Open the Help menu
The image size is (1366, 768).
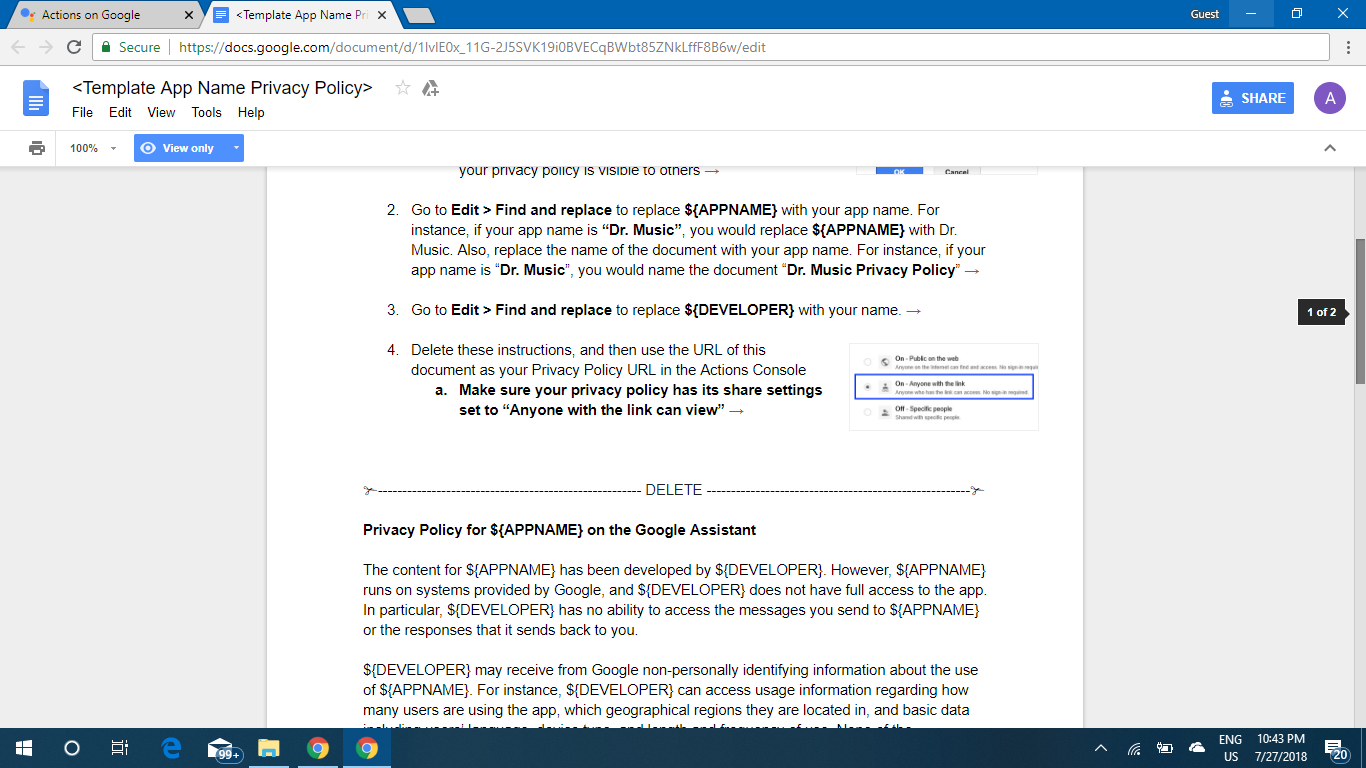pos(251,112)
